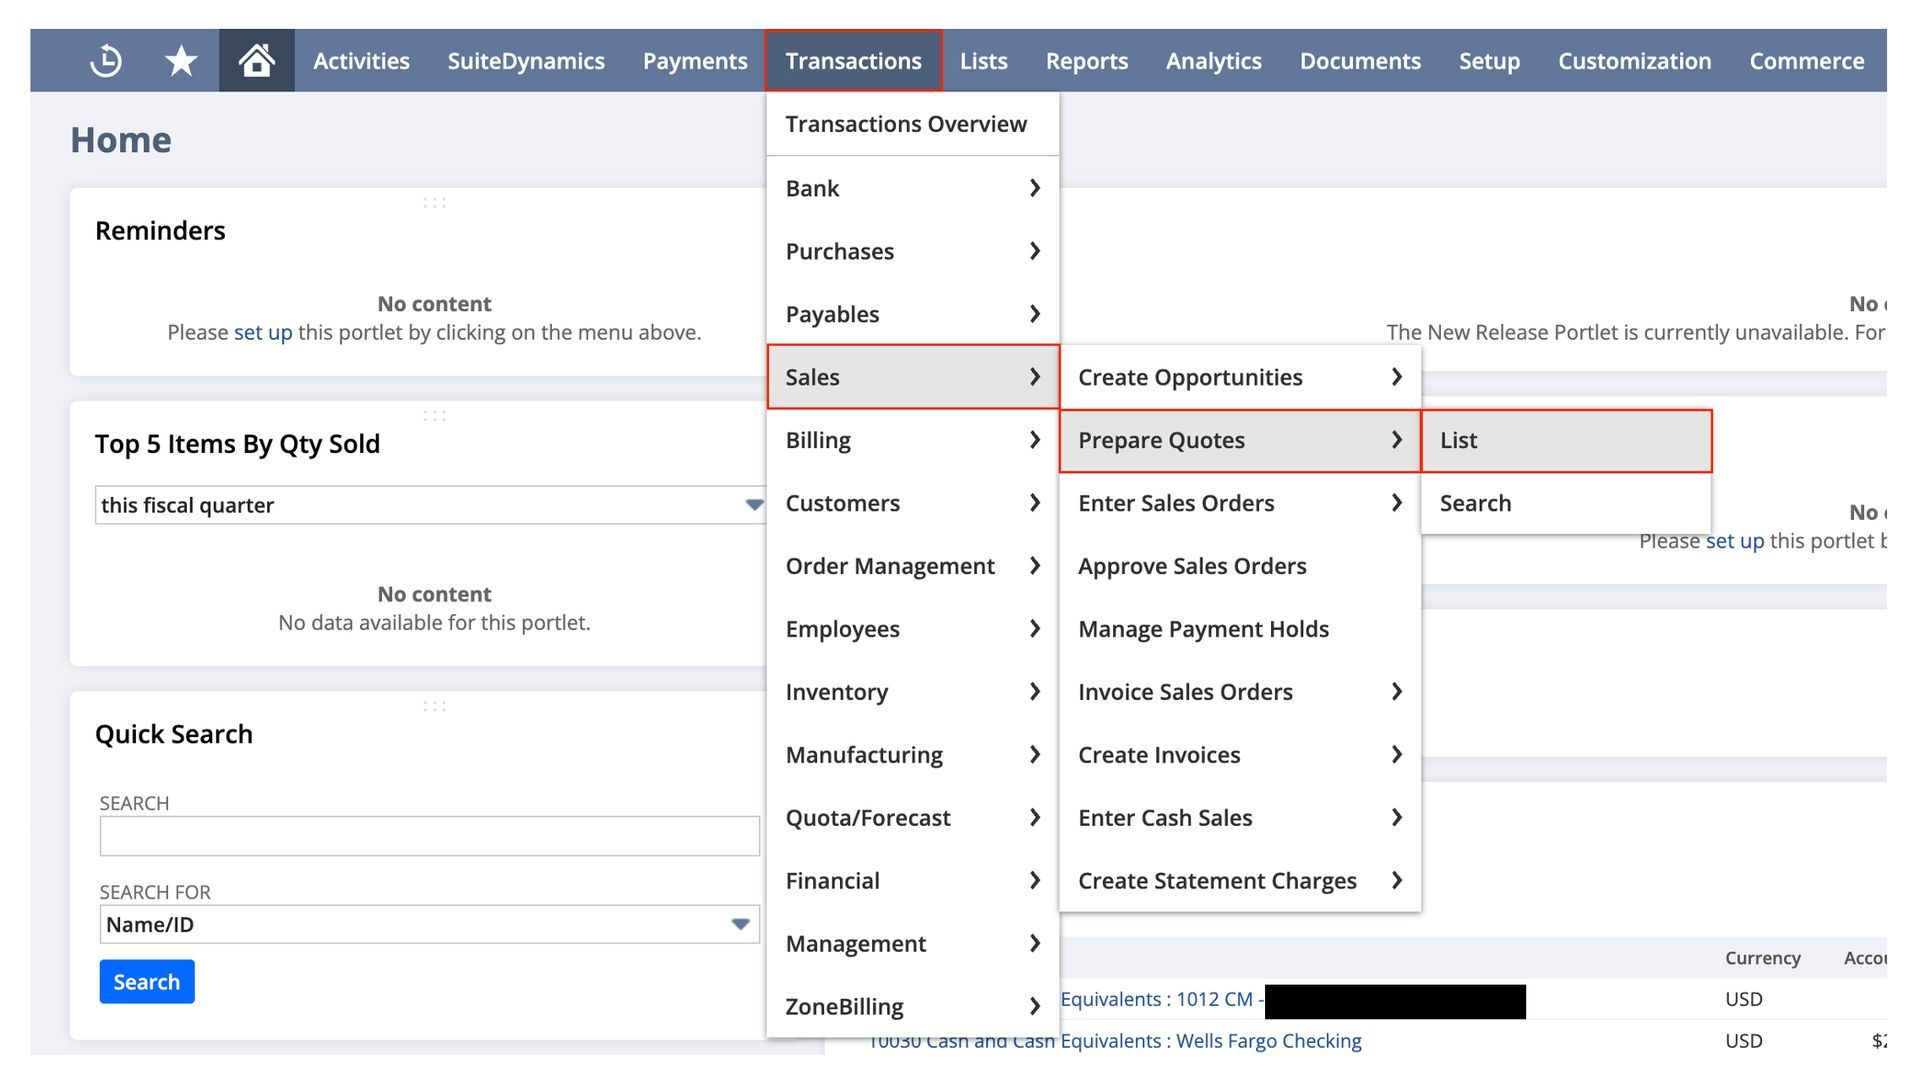The width and height of the screenshot is (1920, 1087).
Task: Expand Create Statement Charges submenu
Action: 1240,881
